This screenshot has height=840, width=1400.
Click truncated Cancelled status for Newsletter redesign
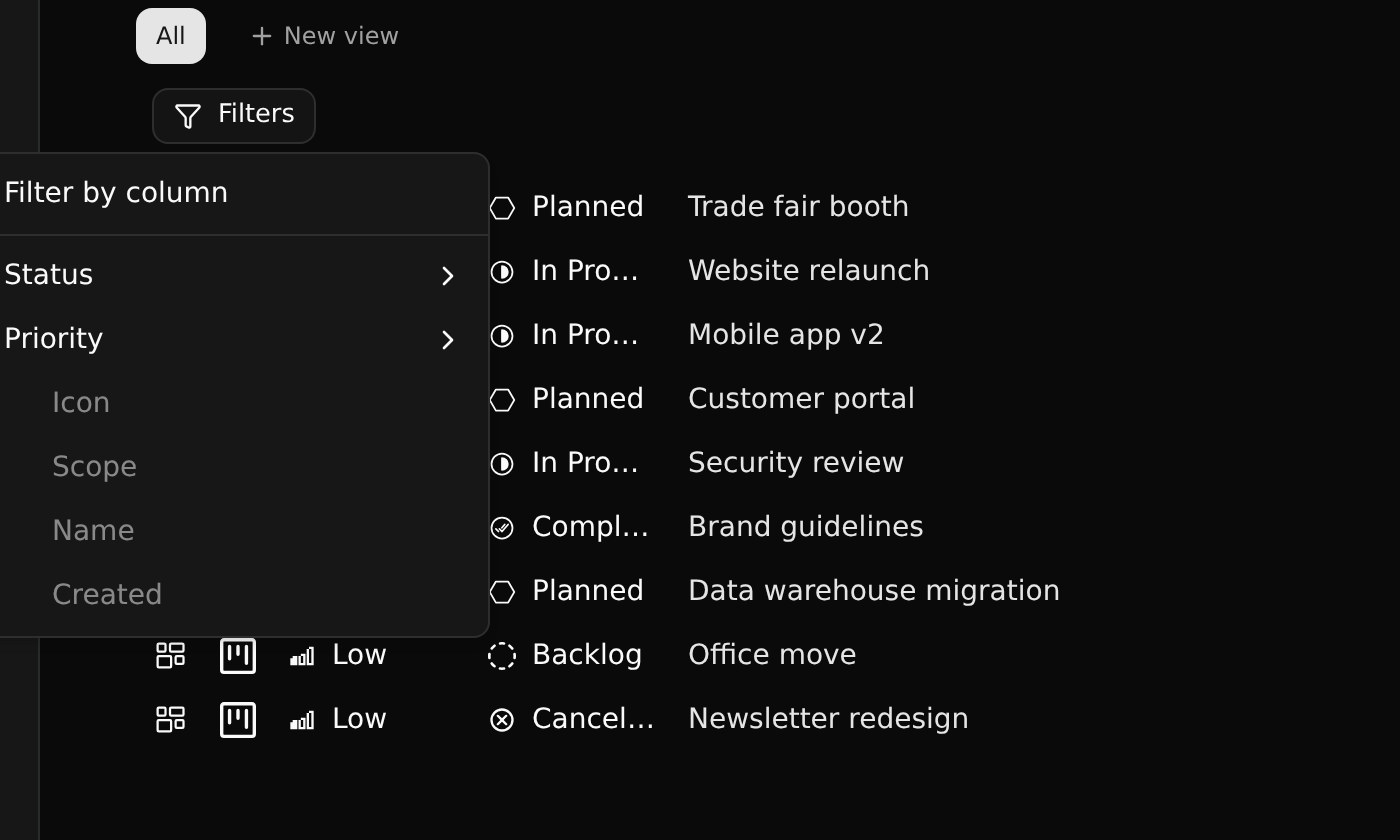593,718
